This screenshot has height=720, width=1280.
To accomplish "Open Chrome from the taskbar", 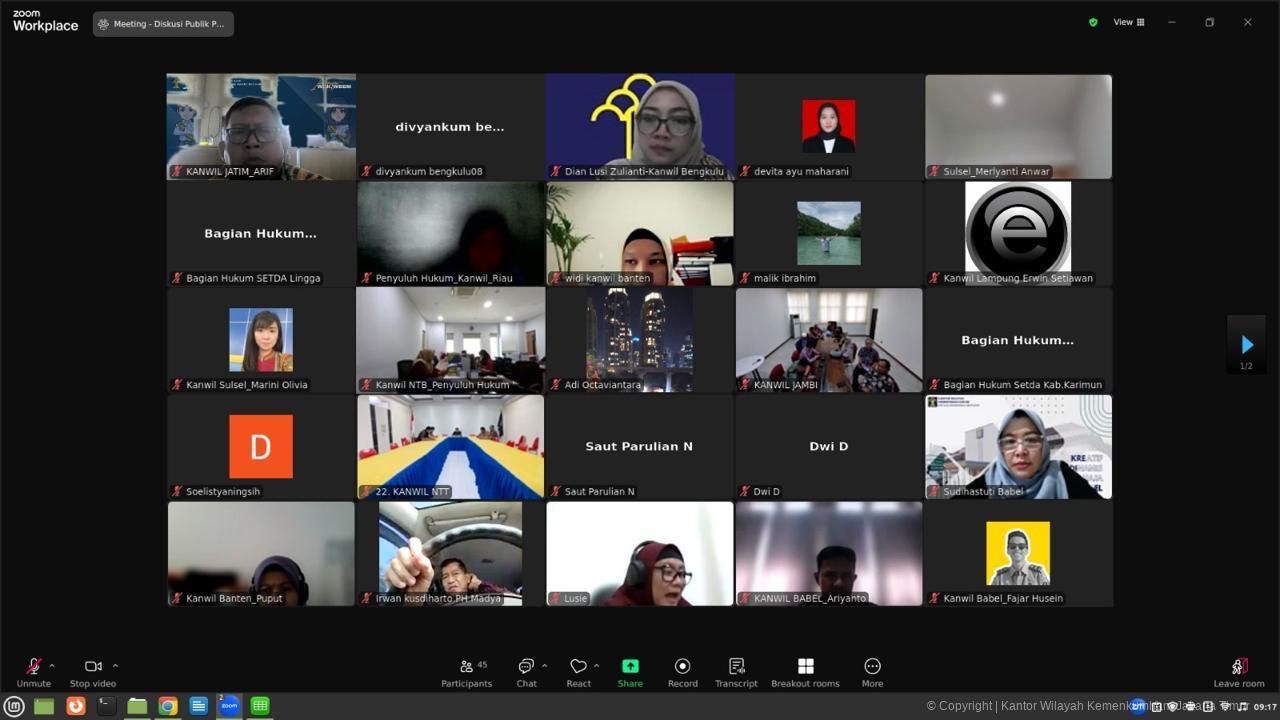I will (168, 706).
